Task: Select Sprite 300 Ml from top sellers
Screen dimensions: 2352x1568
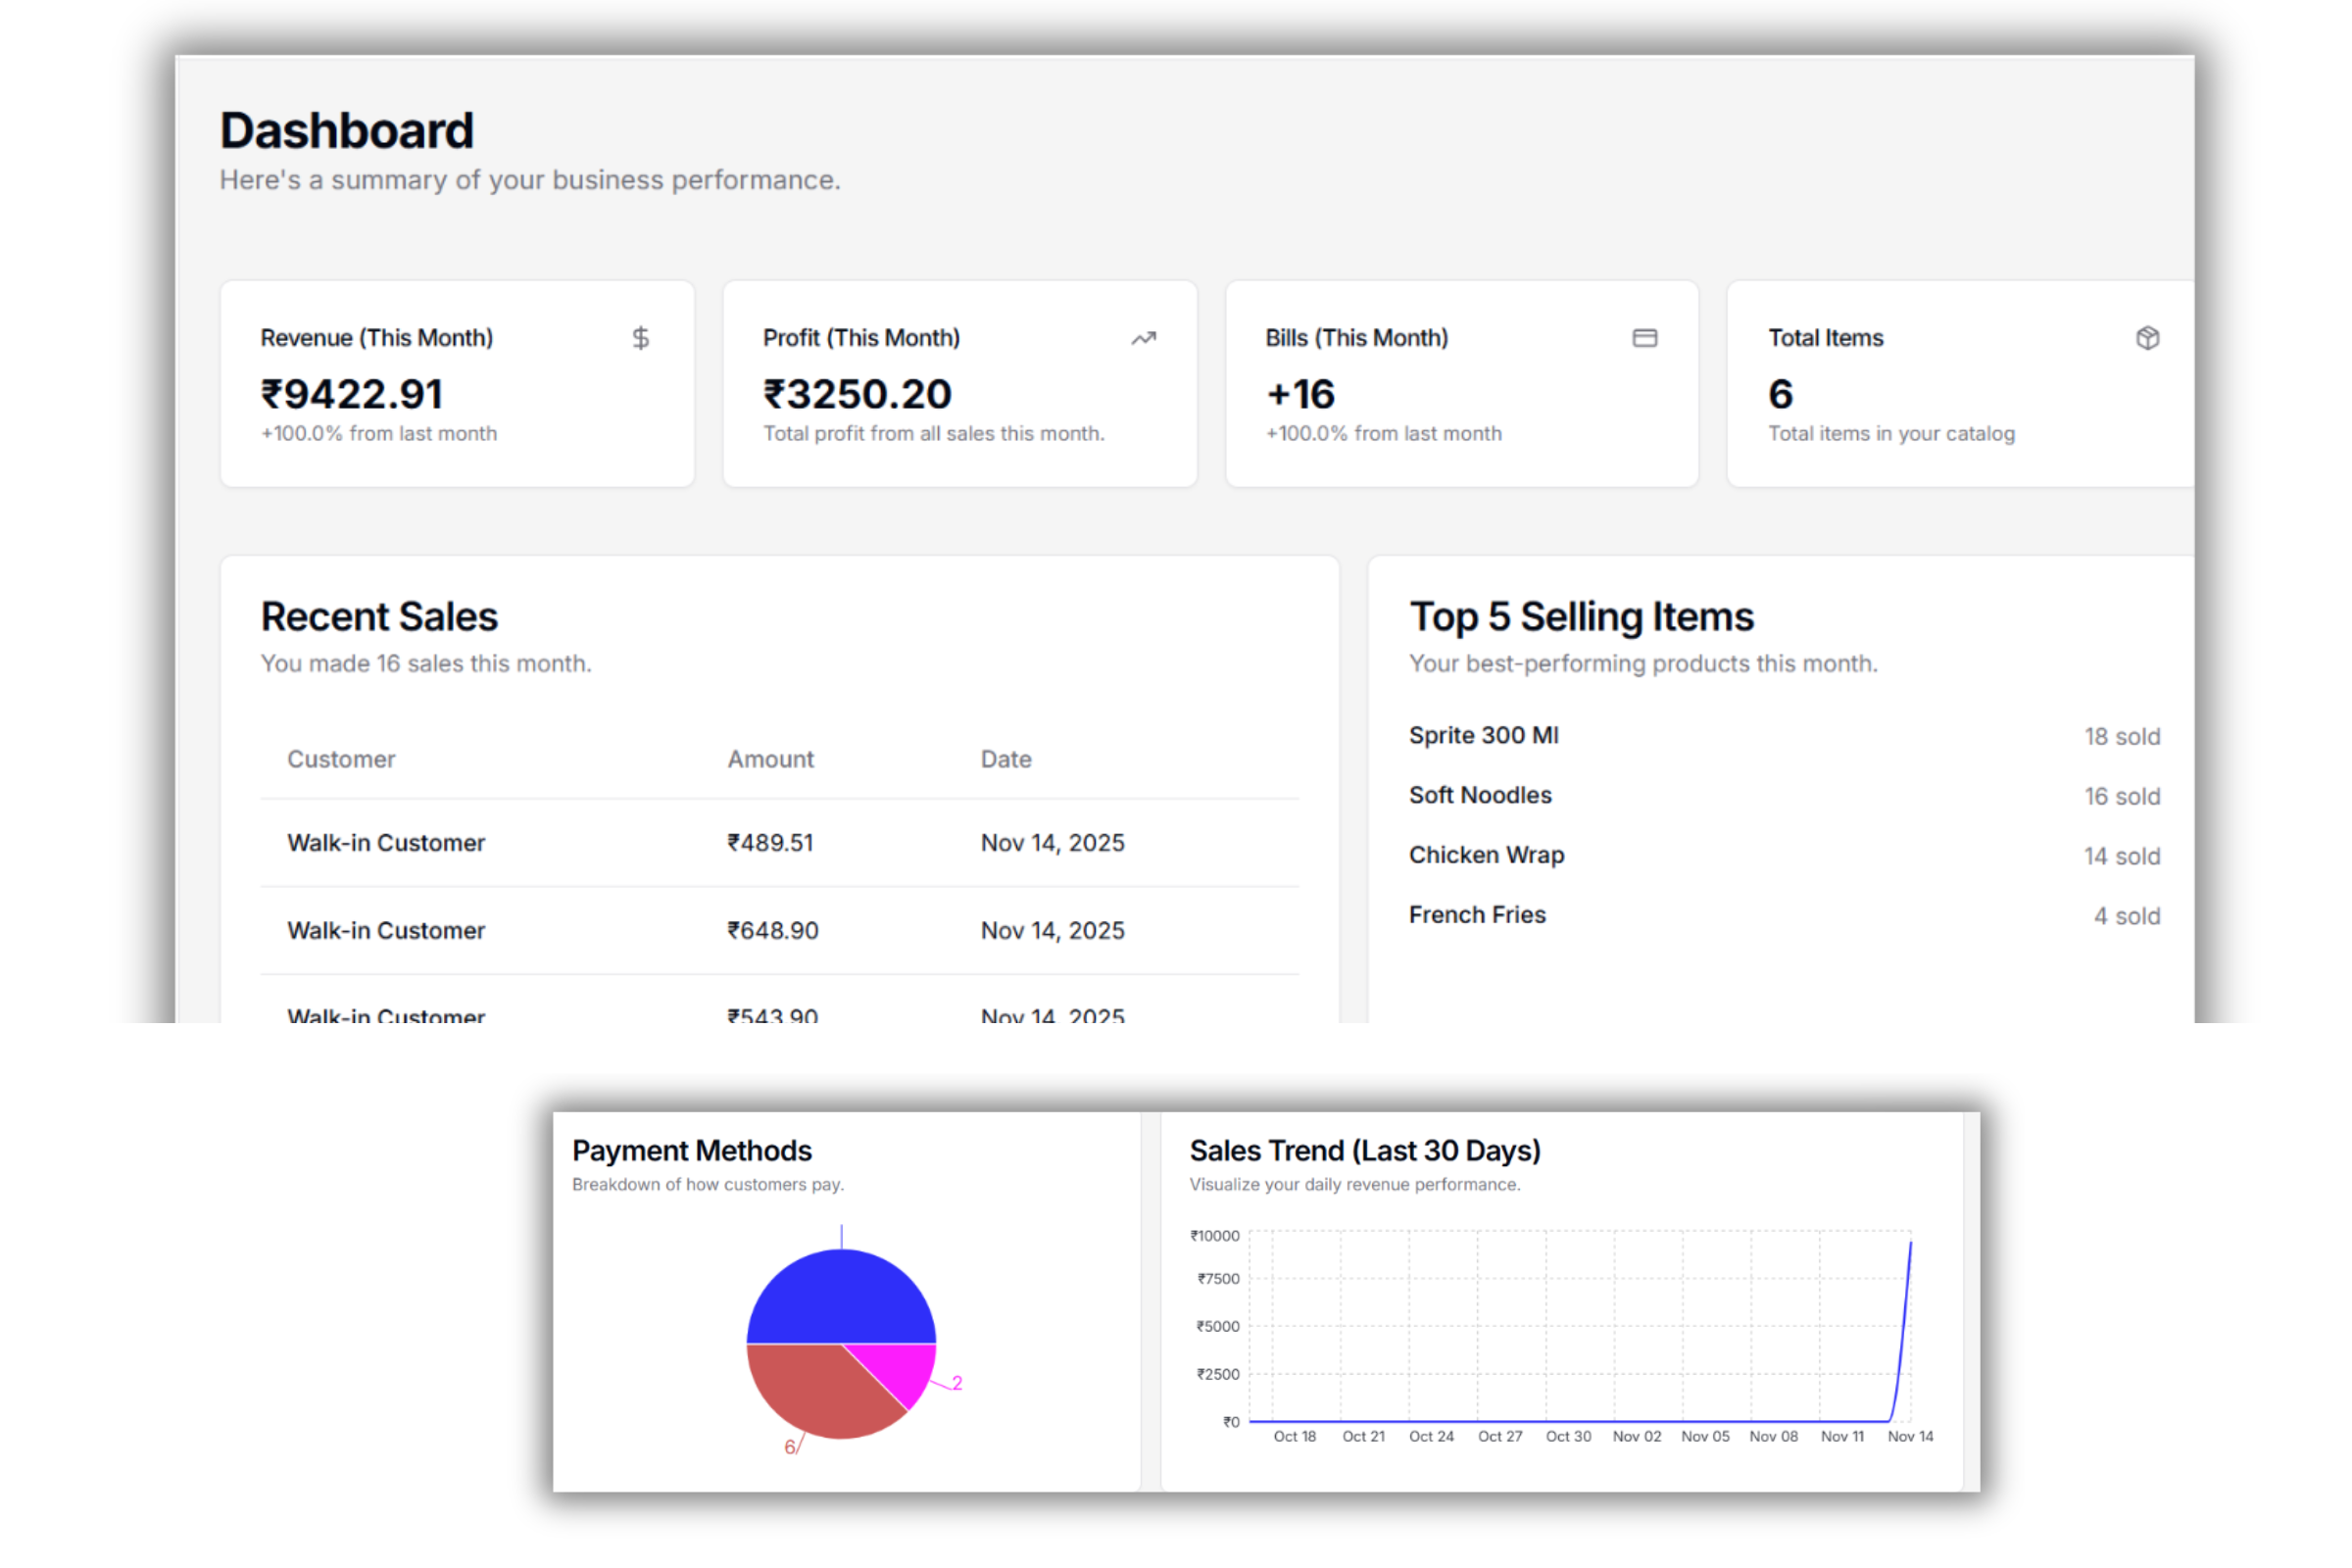Action: tap(1484, 735)
